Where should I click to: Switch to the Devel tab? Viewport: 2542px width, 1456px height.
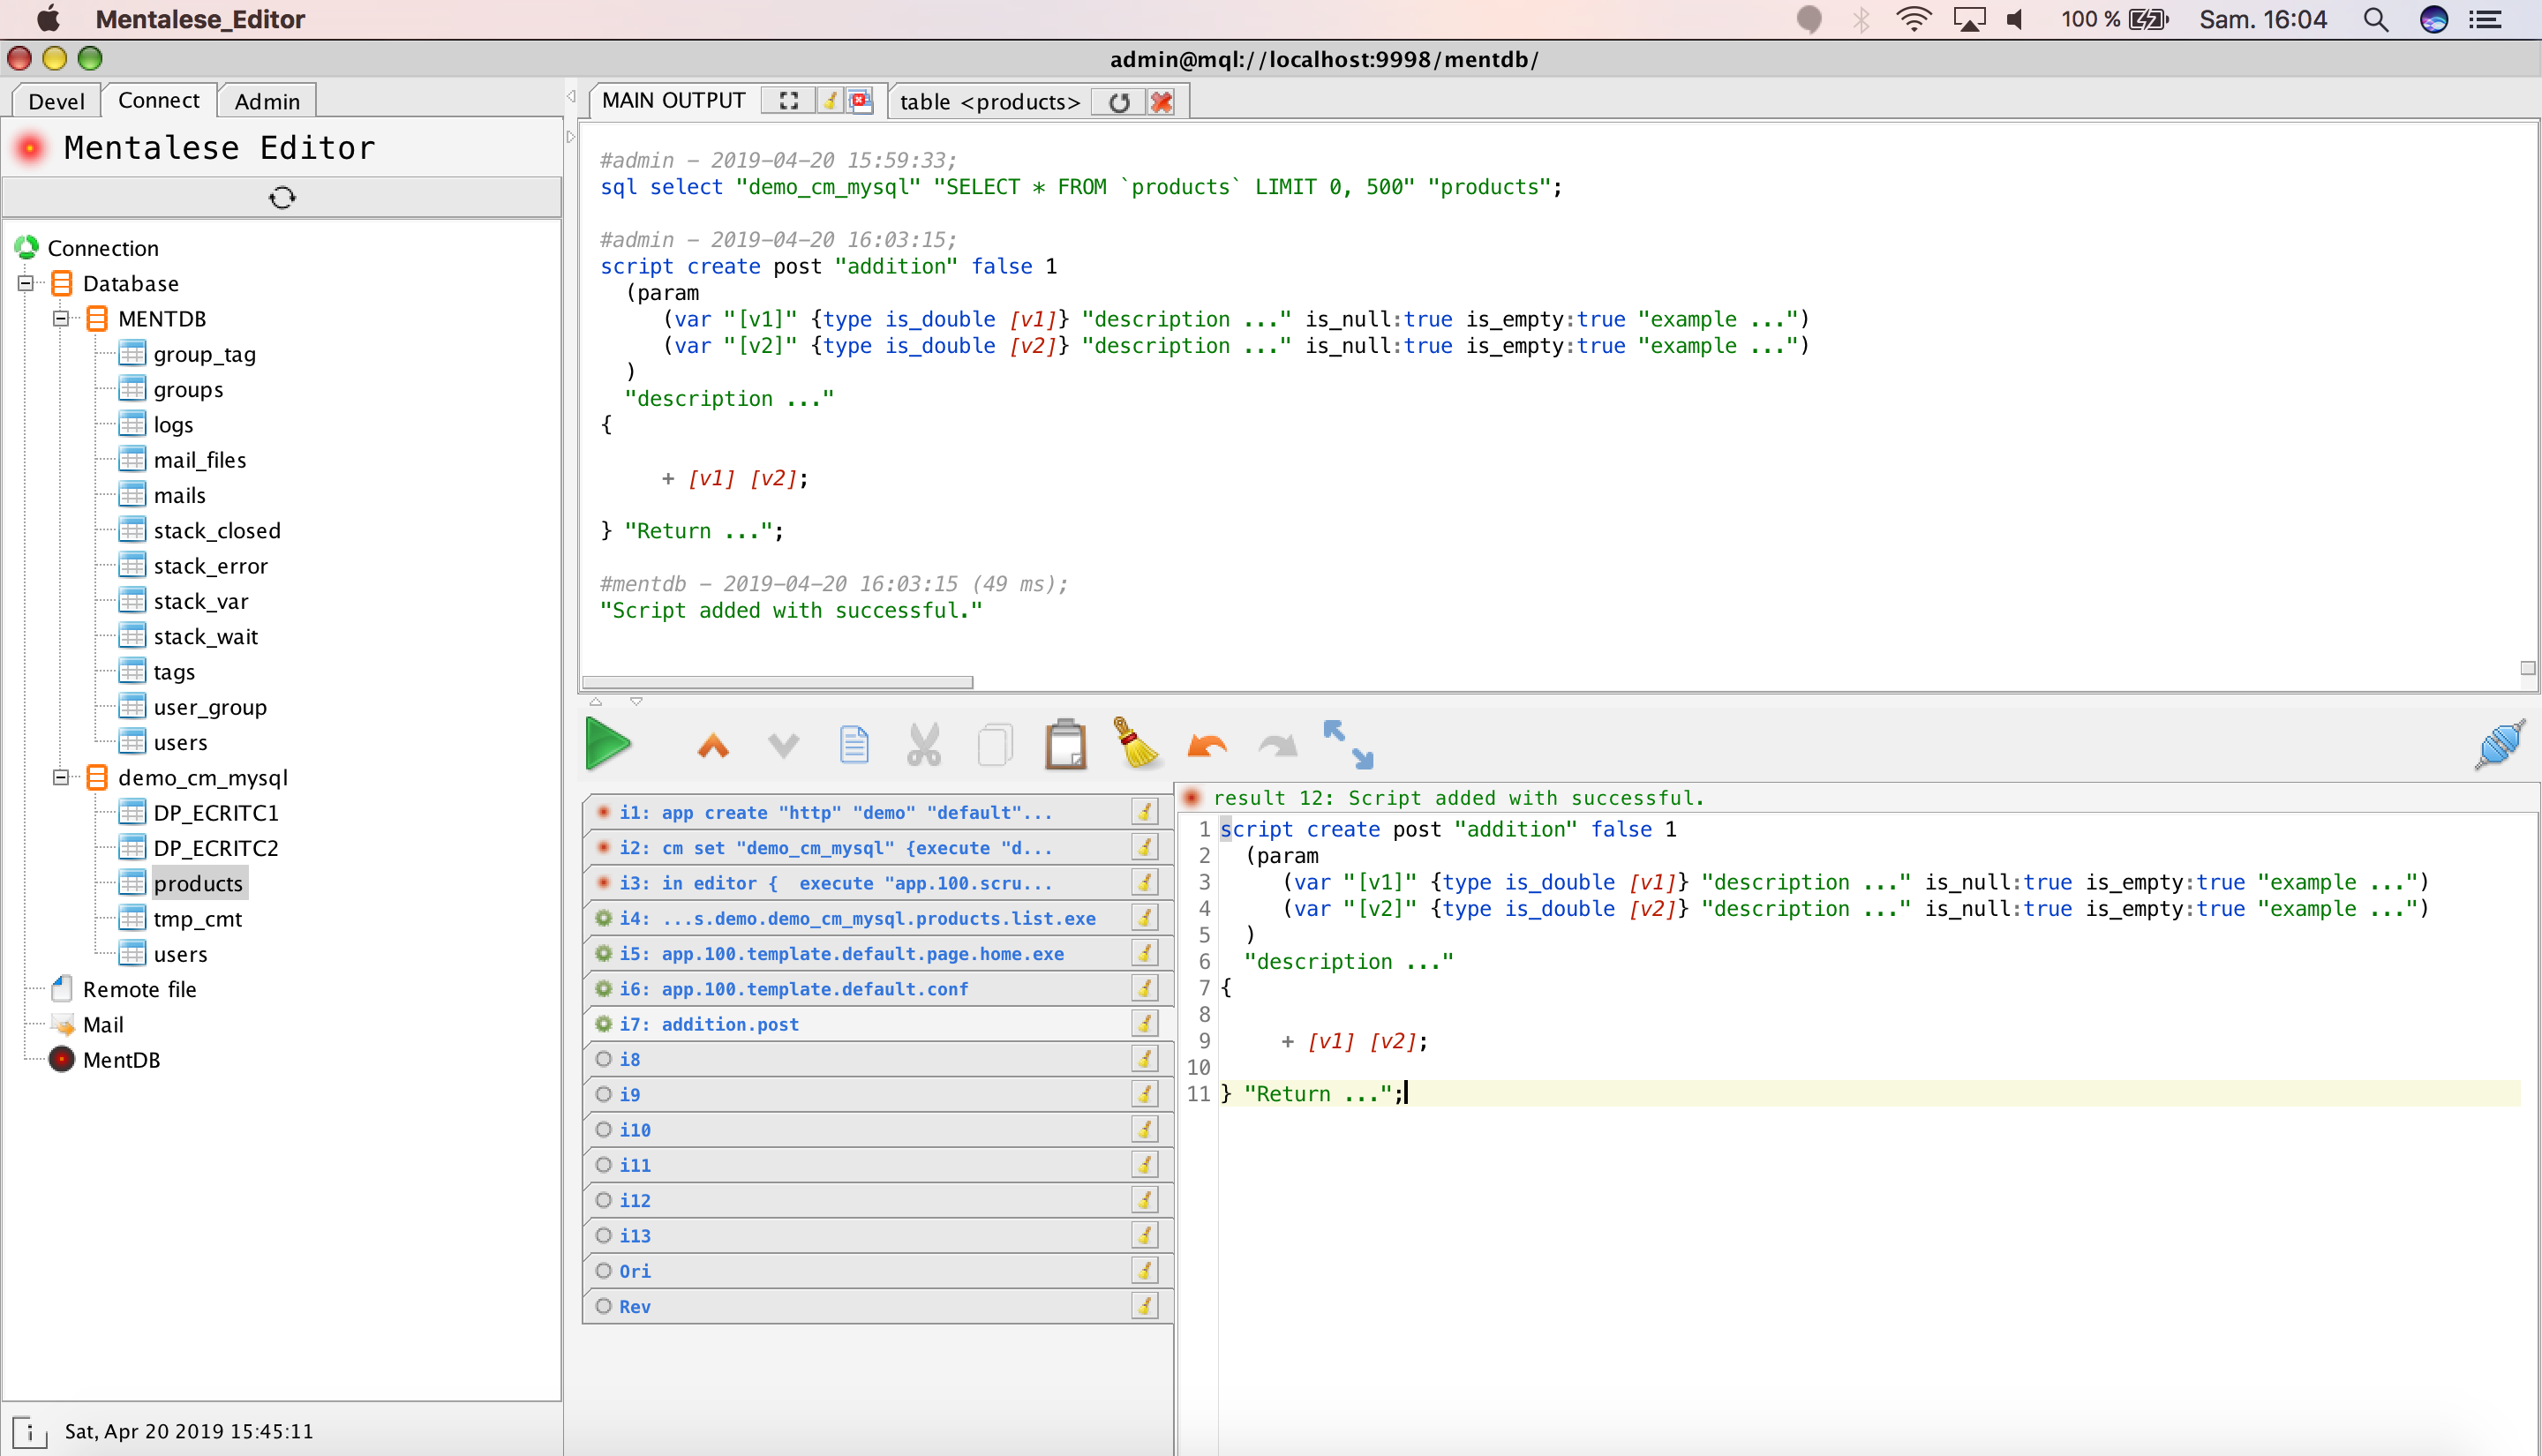point(56,101)
